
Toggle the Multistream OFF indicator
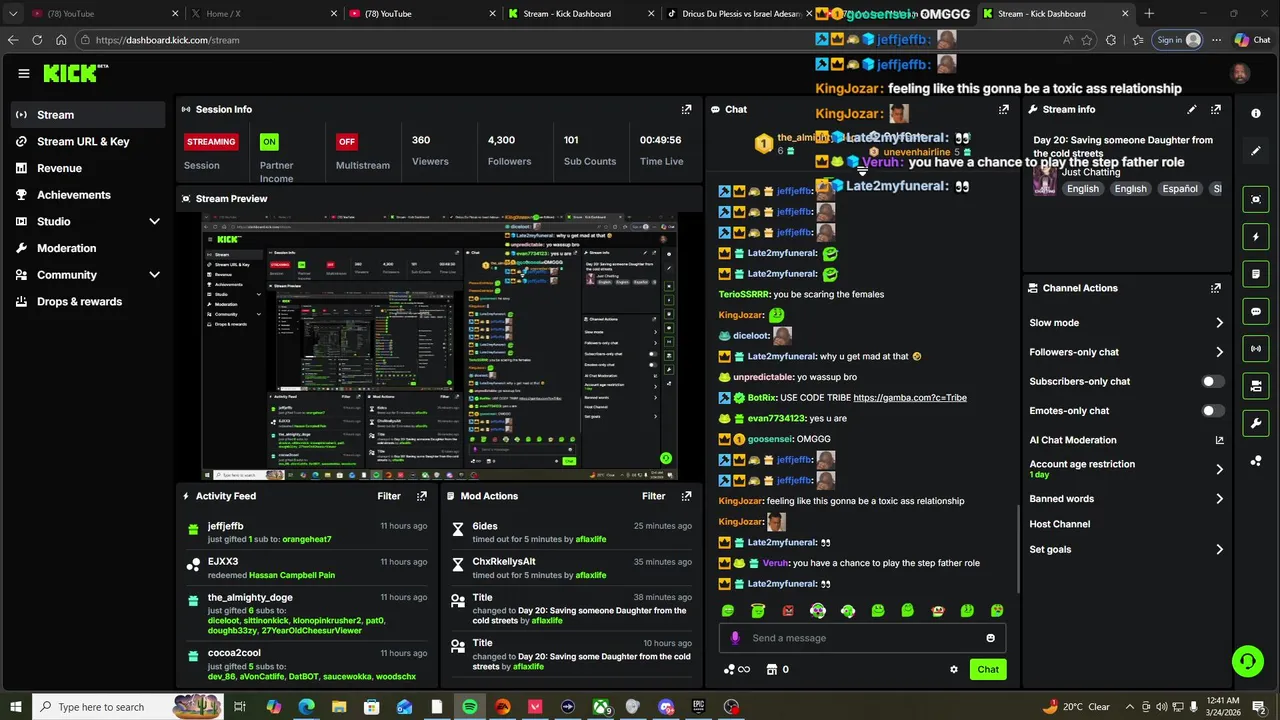click(347, 142)
